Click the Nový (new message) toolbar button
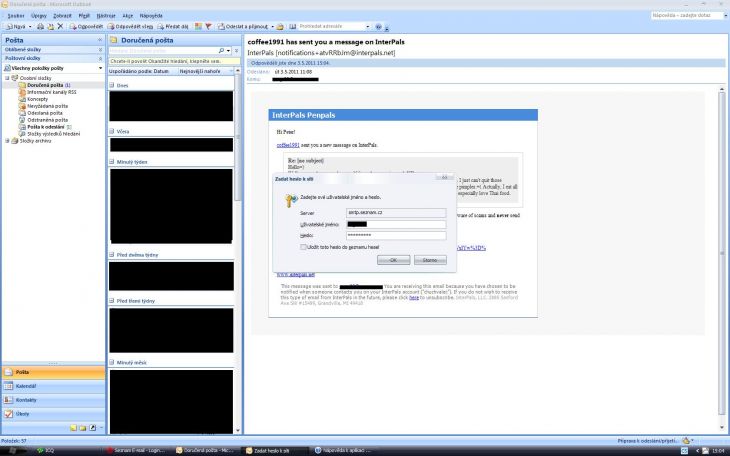Viewport: 730px width, 456px height. pos(15,27)
